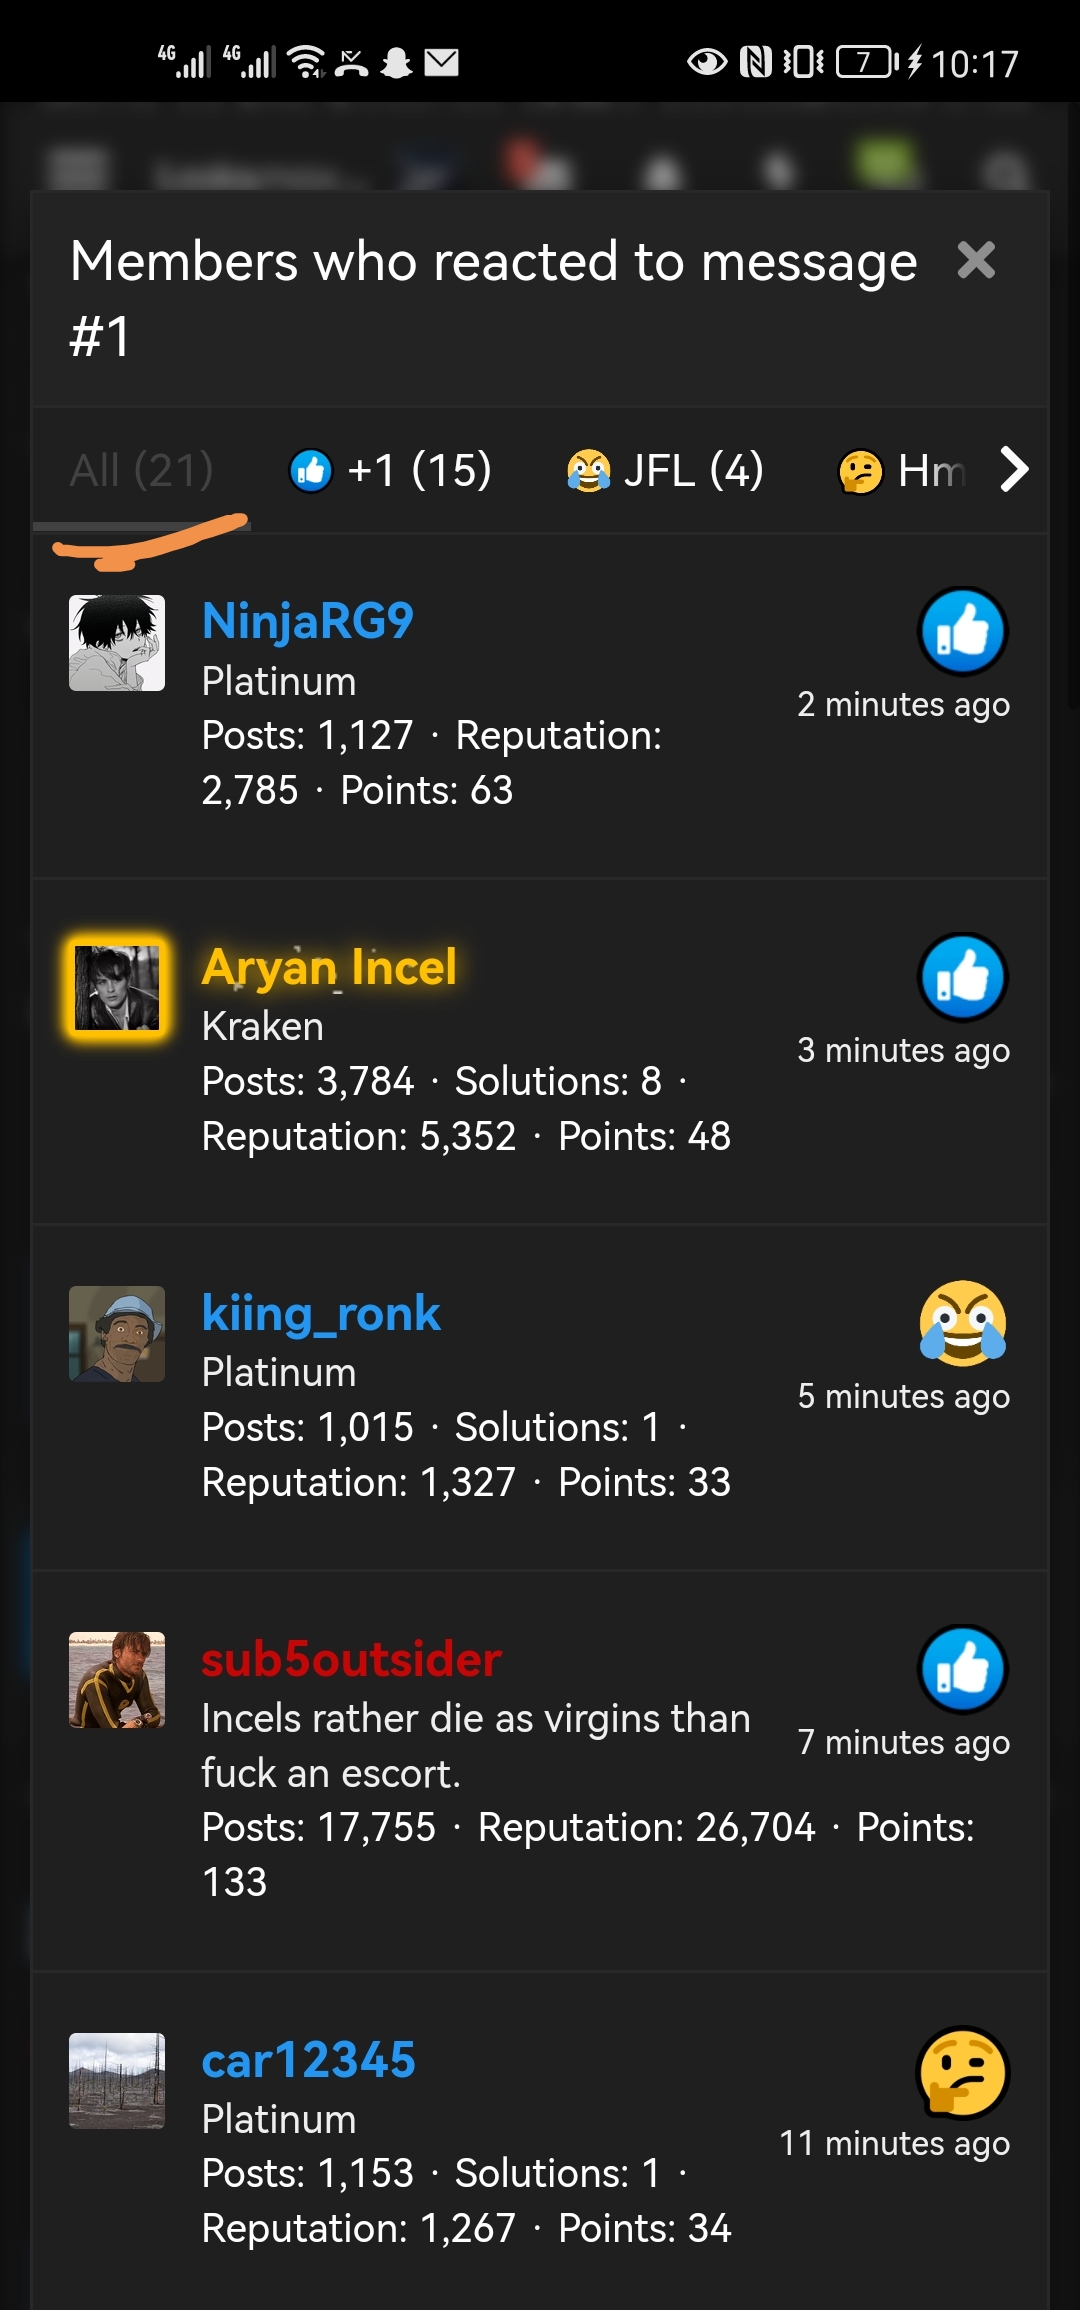Screen dimensions: 1080x2310
Task: Click the thumbs-up reaction beside sub5outsider
Action: click(963, 1668)
